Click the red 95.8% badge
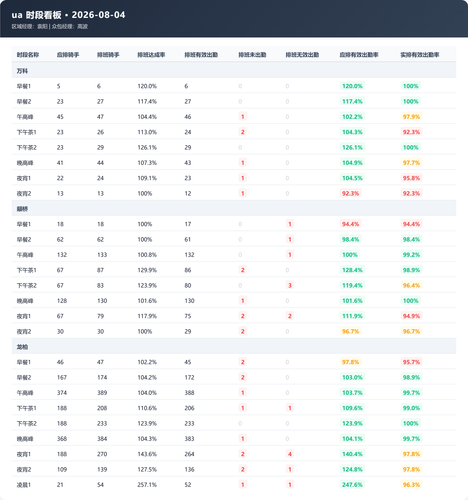The width and height of the screenshot is (468, 500). tap(411, 178)
